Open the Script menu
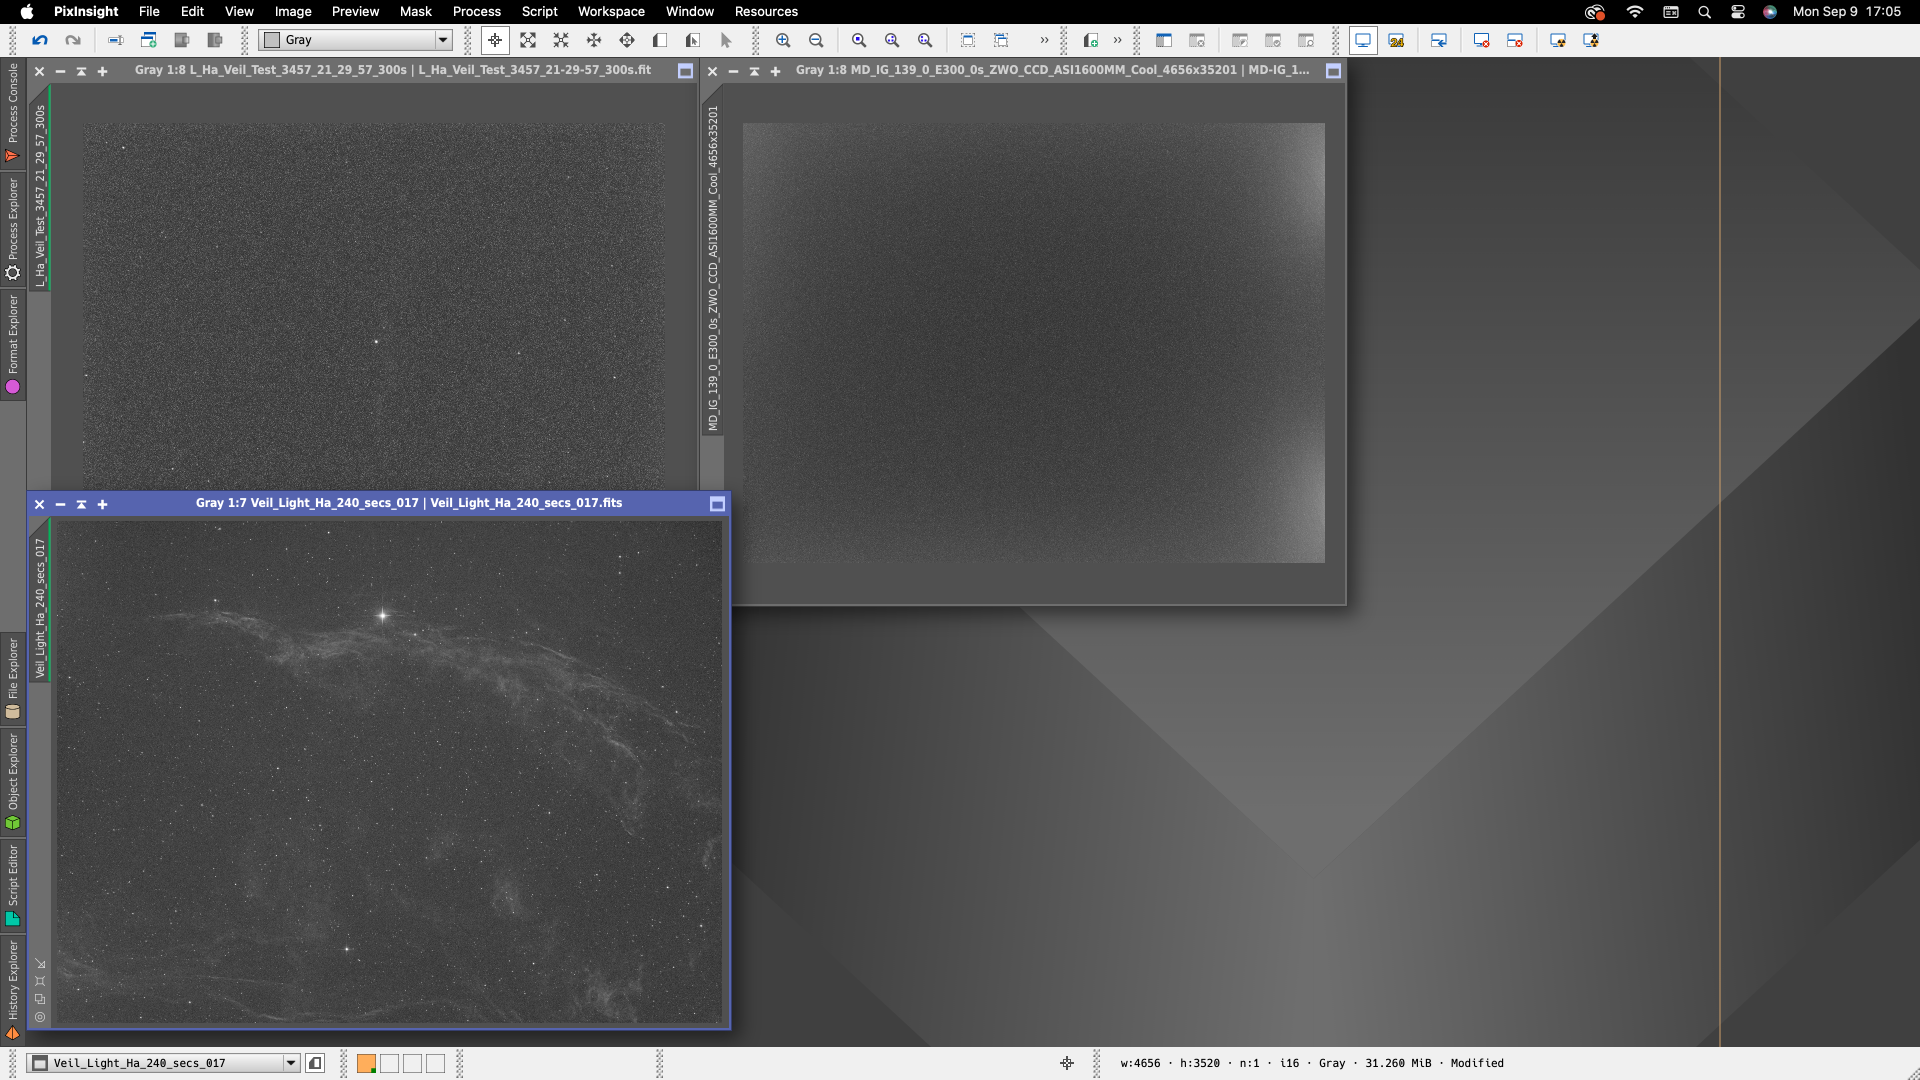The height and width of the screenshot is (1080, 1920). tap(539, 12)
